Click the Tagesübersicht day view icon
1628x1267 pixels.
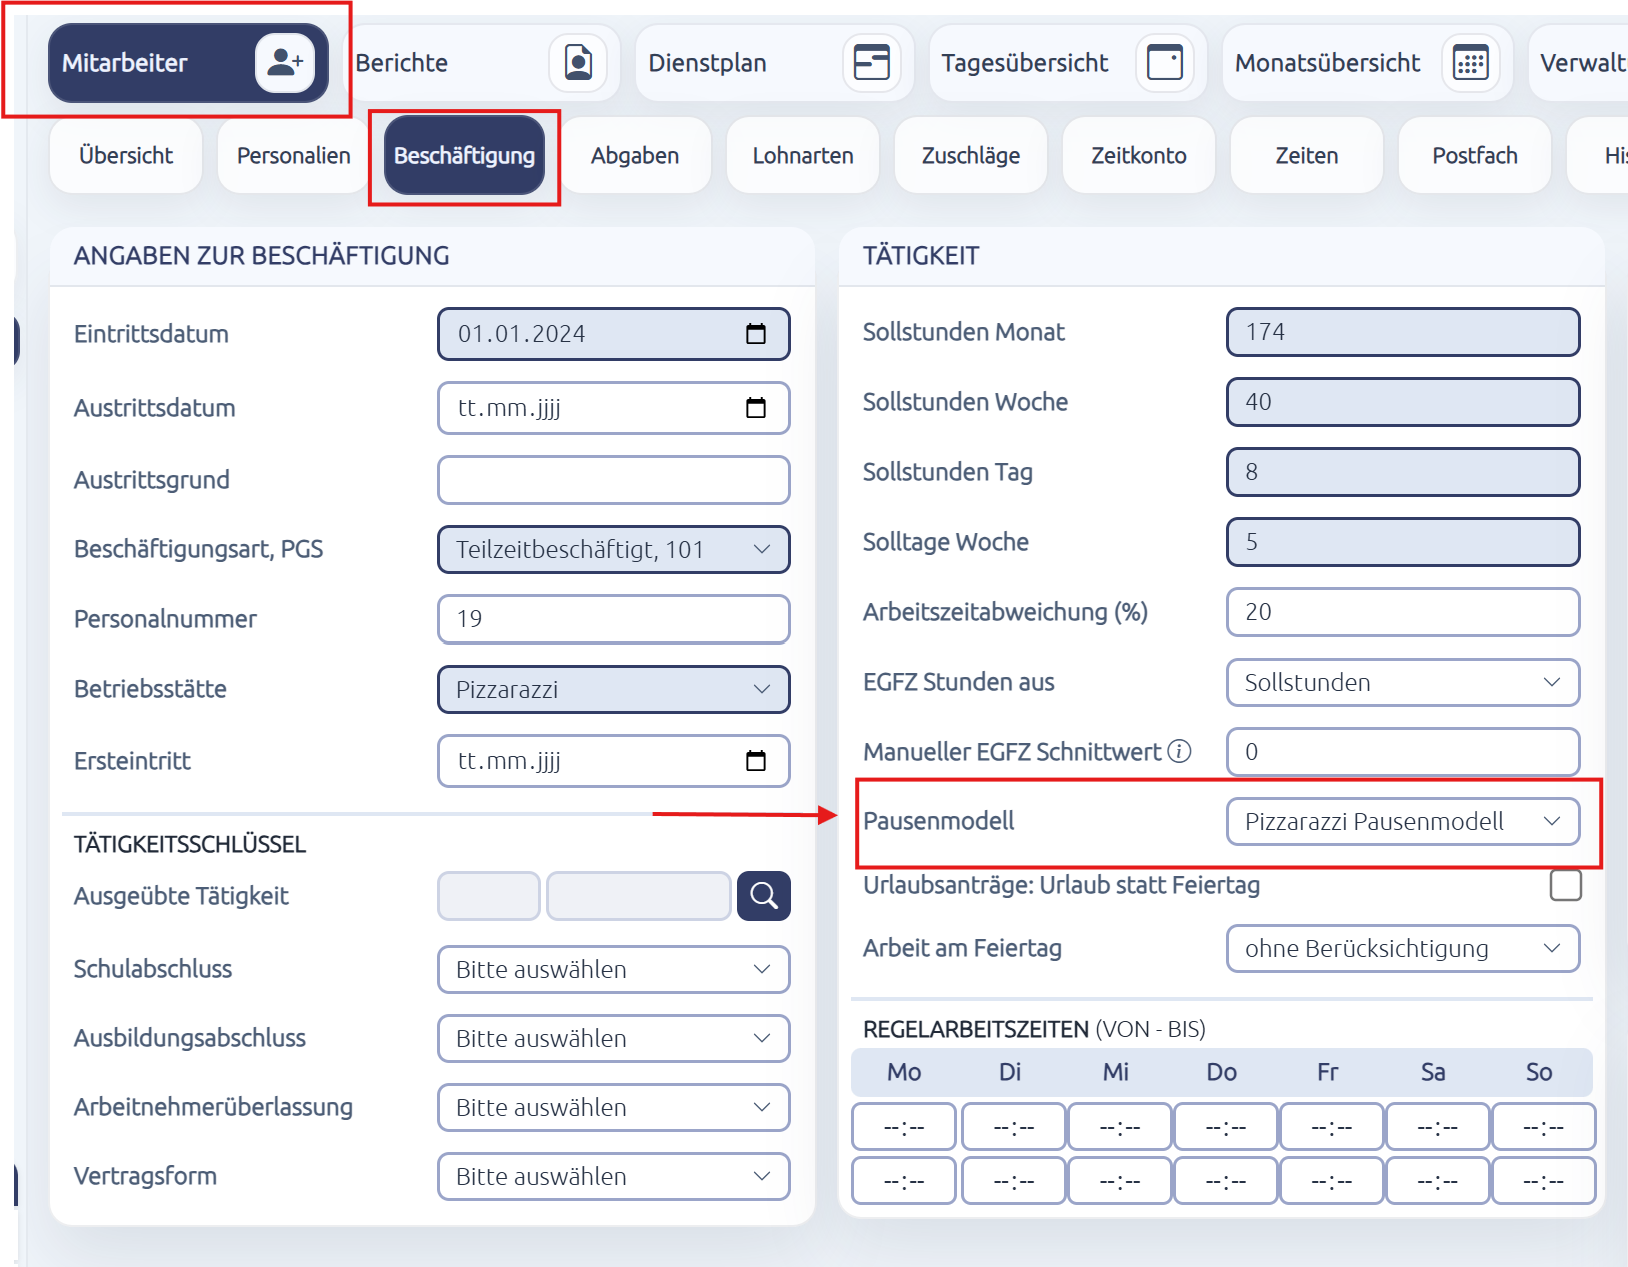[1165, 63]
